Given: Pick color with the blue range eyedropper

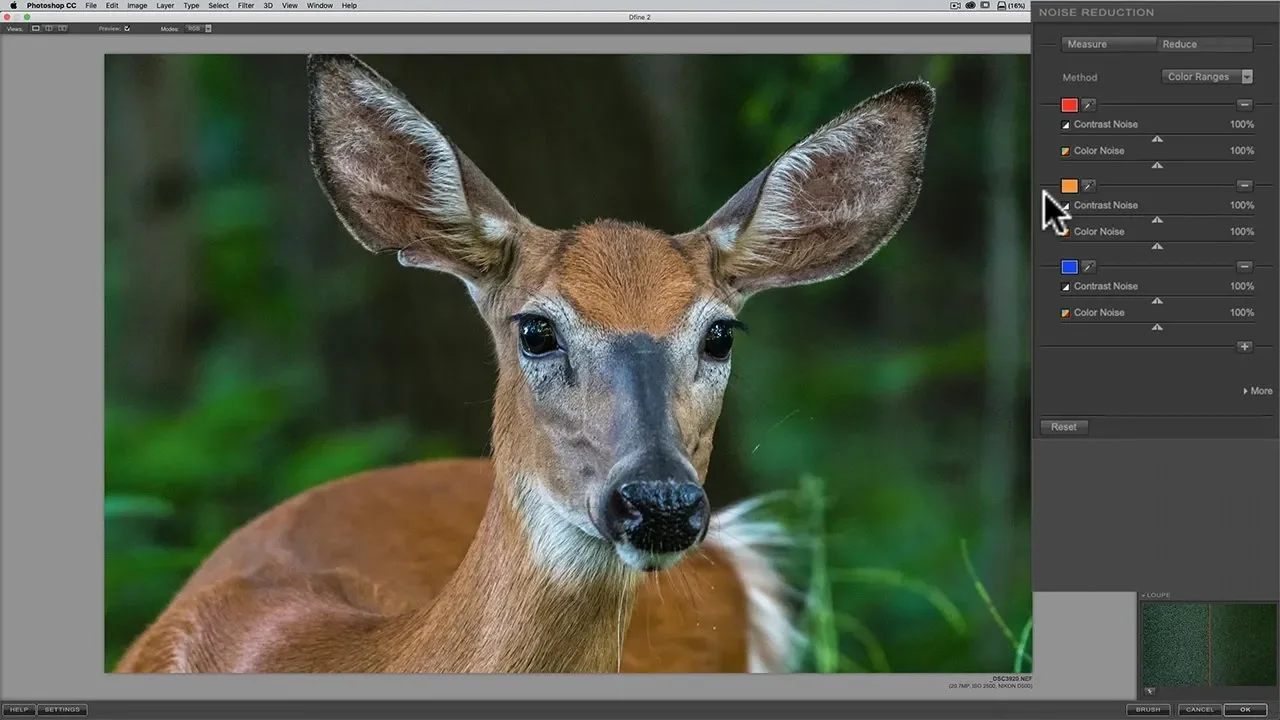Looking at the screenshot, I should point(1089,267).
